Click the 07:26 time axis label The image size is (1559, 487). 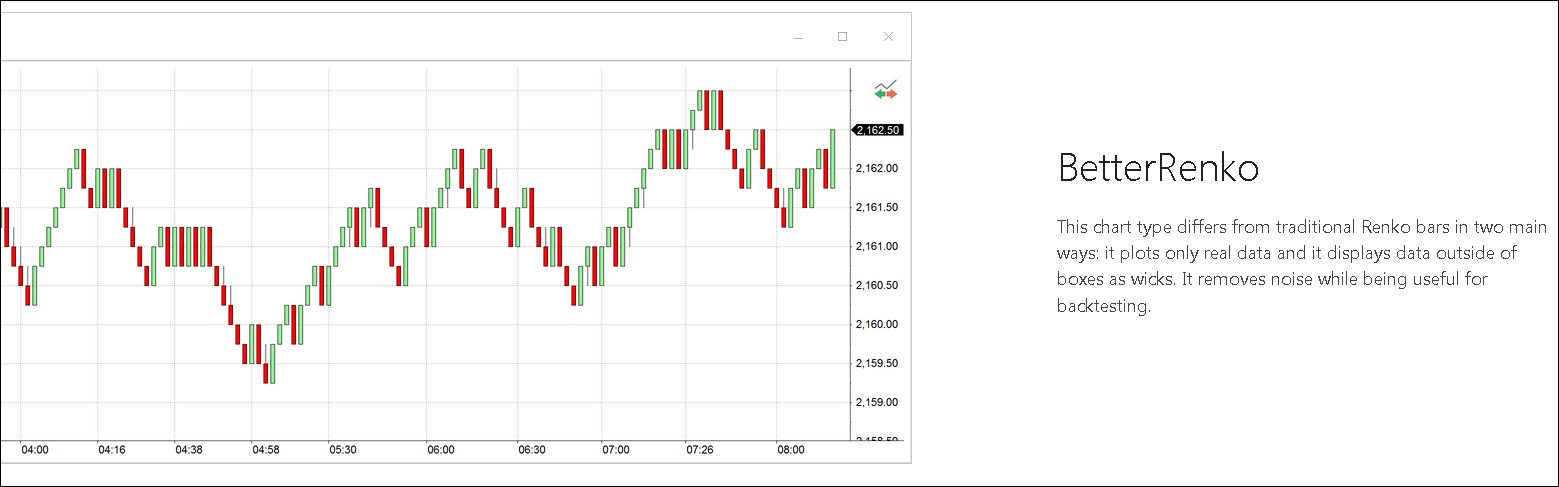[700, 450]
